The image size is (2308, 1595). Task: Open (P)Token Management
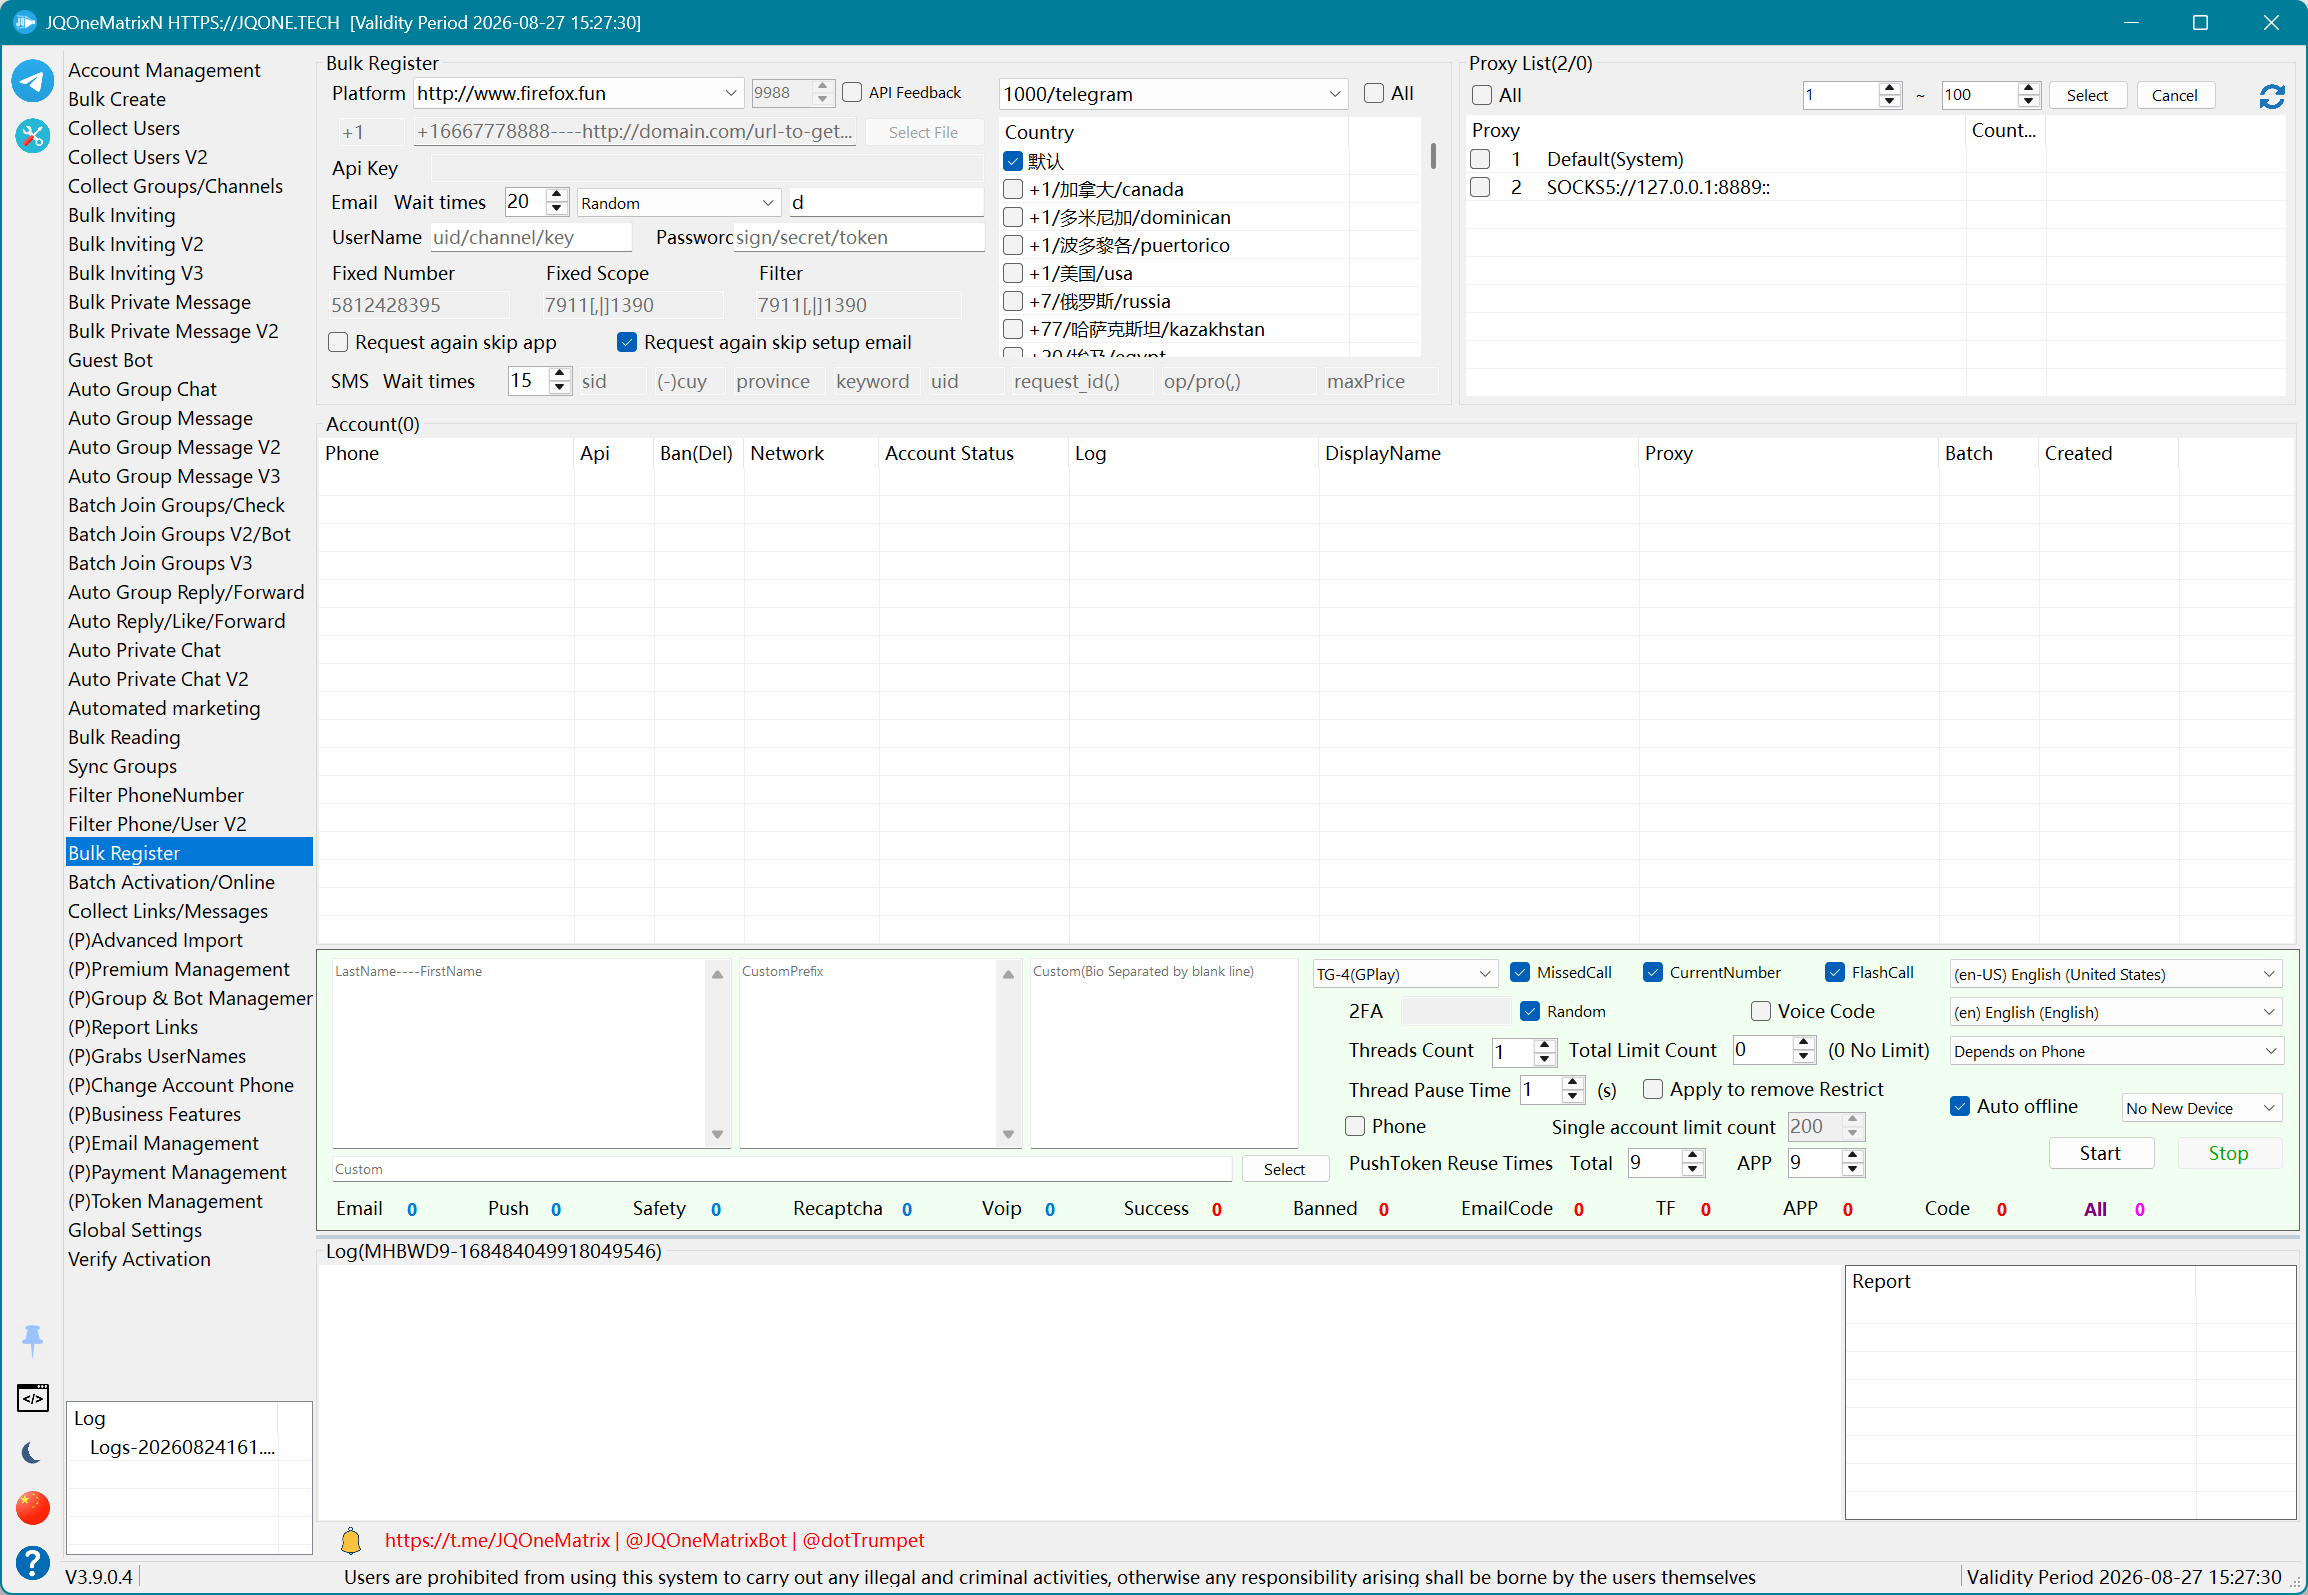(165, 1201)
